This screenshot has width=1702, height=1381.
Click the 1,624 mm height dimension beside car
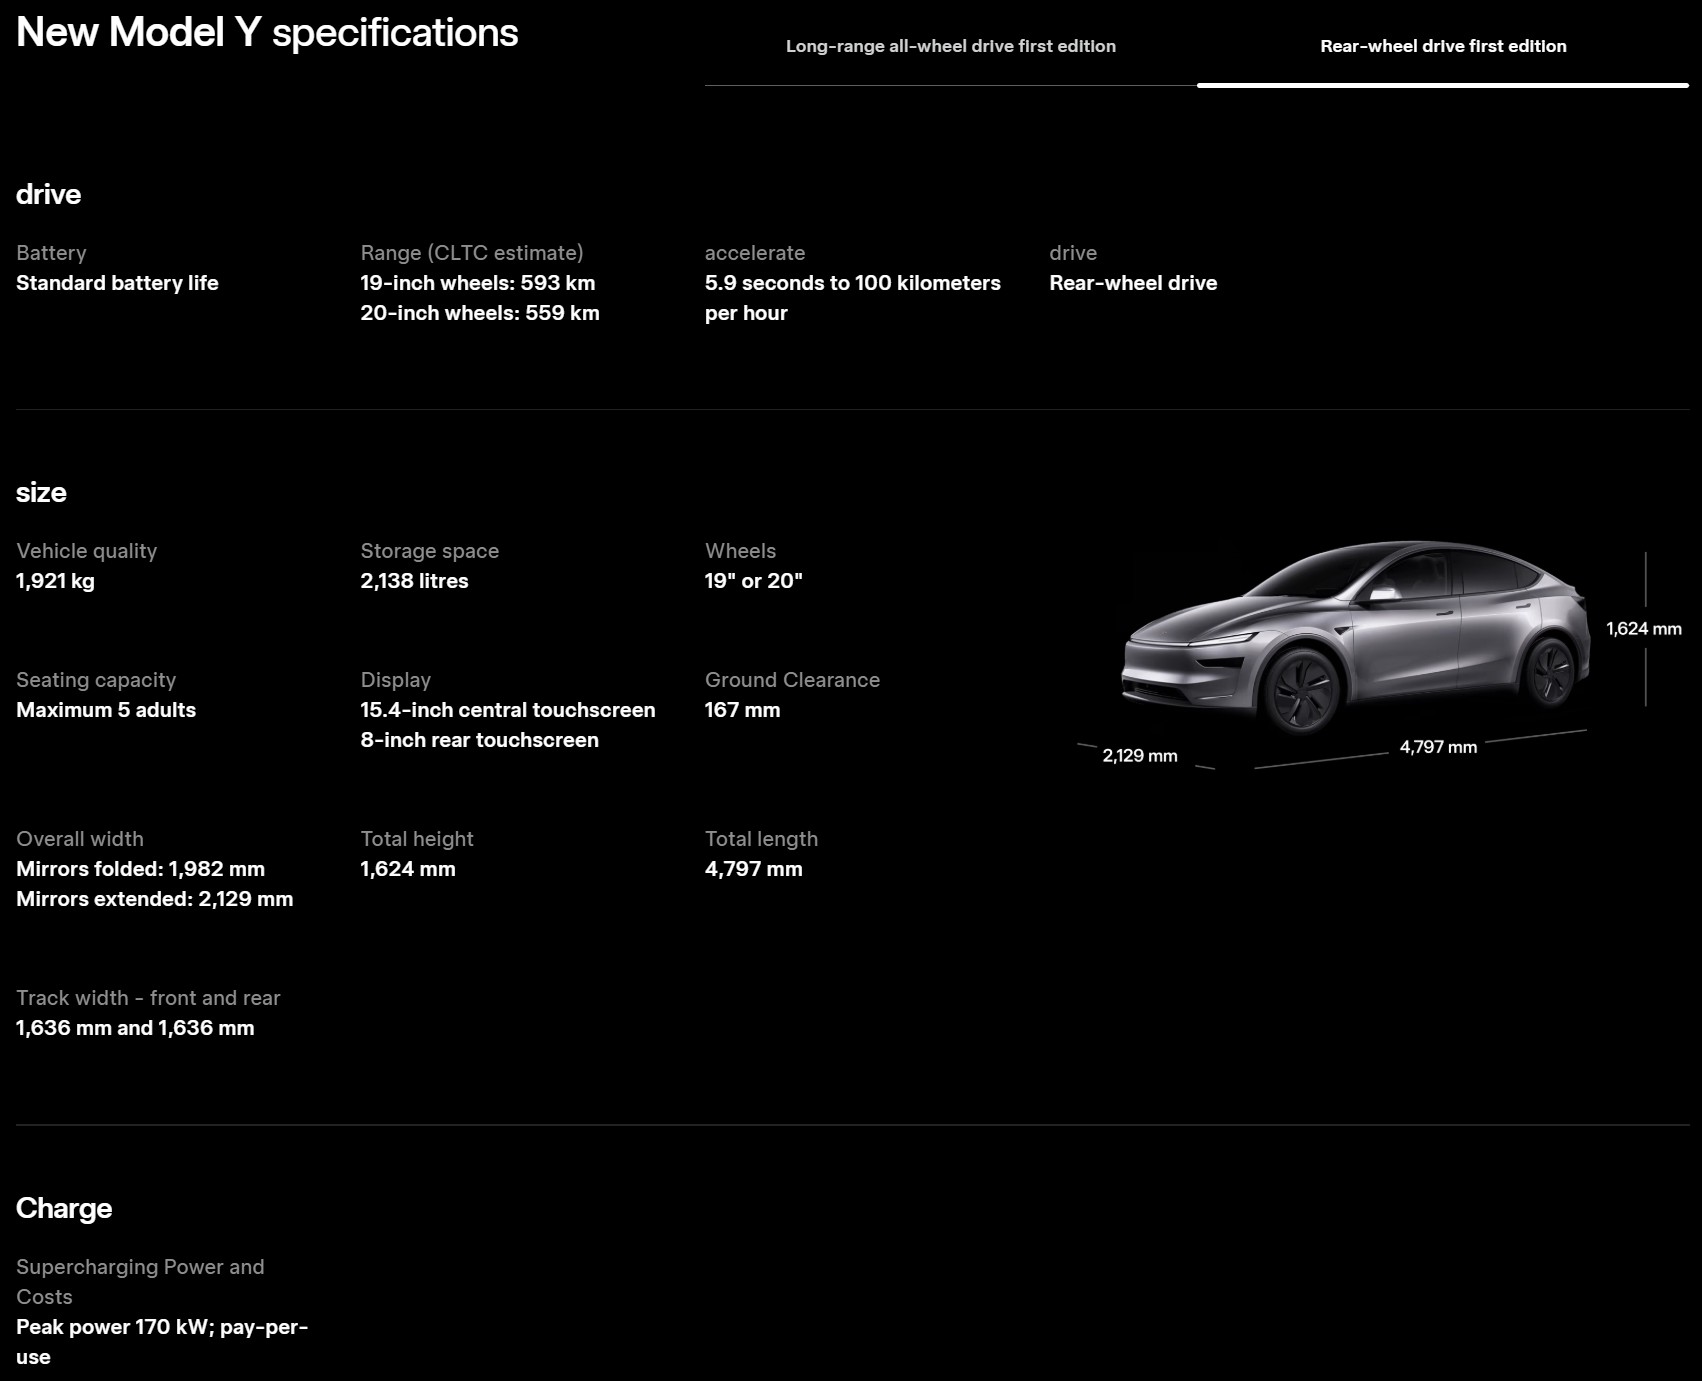pos(1644,629)
